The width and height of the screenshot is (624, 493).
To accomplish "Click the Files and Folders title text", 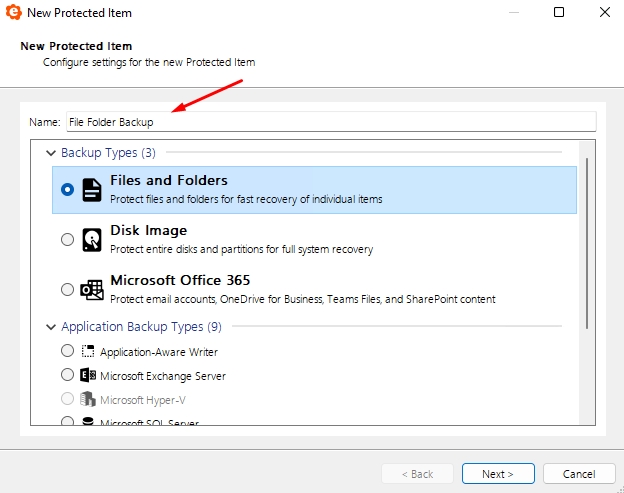I will point(169,180).
